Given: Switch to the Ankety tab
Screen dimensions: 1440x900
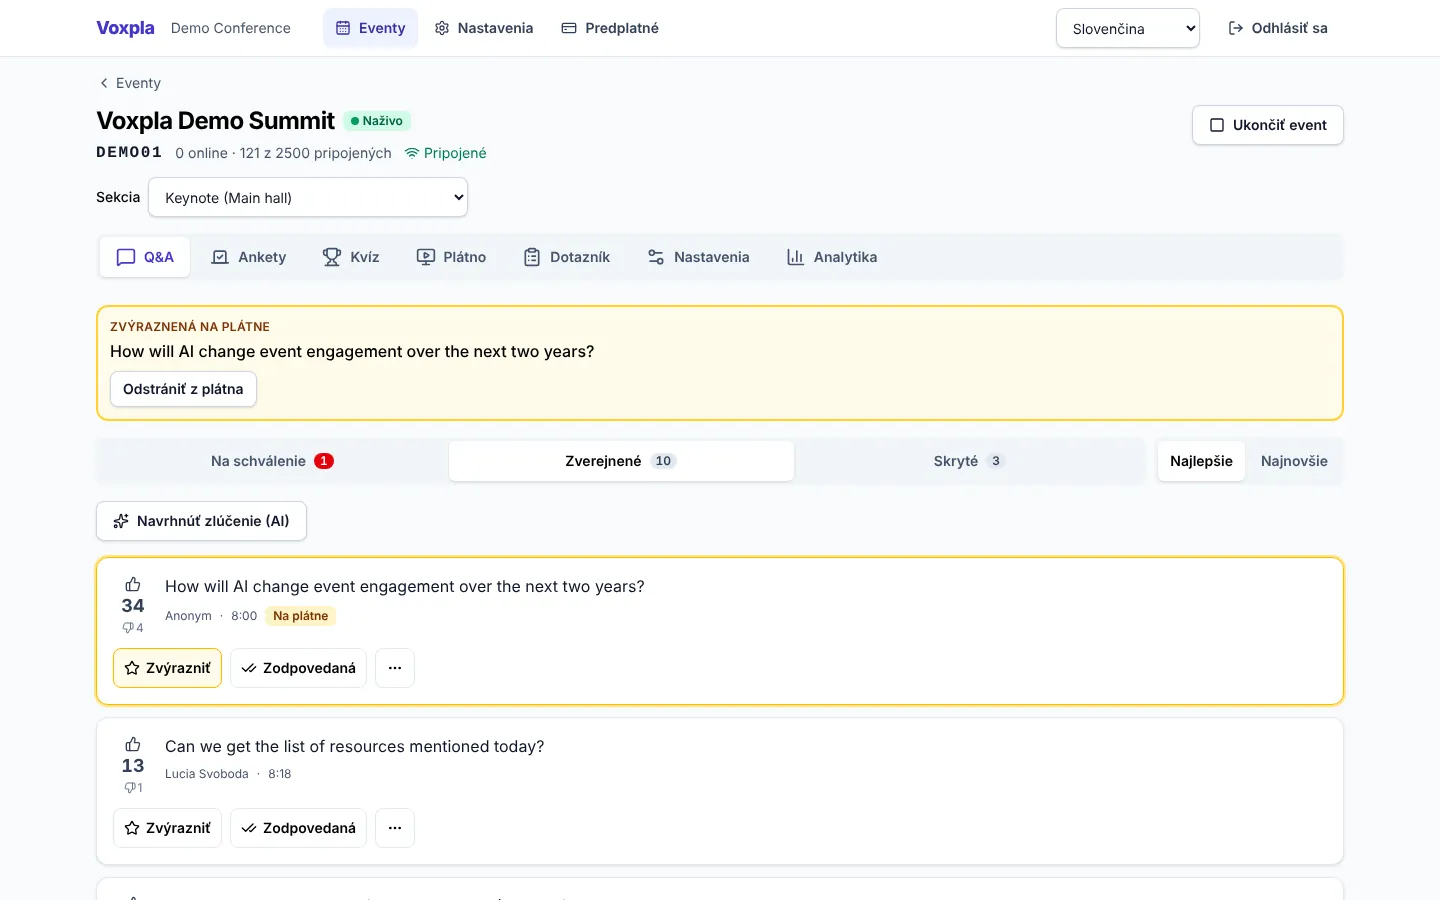Looking at the screenshot, I should 249,257.
